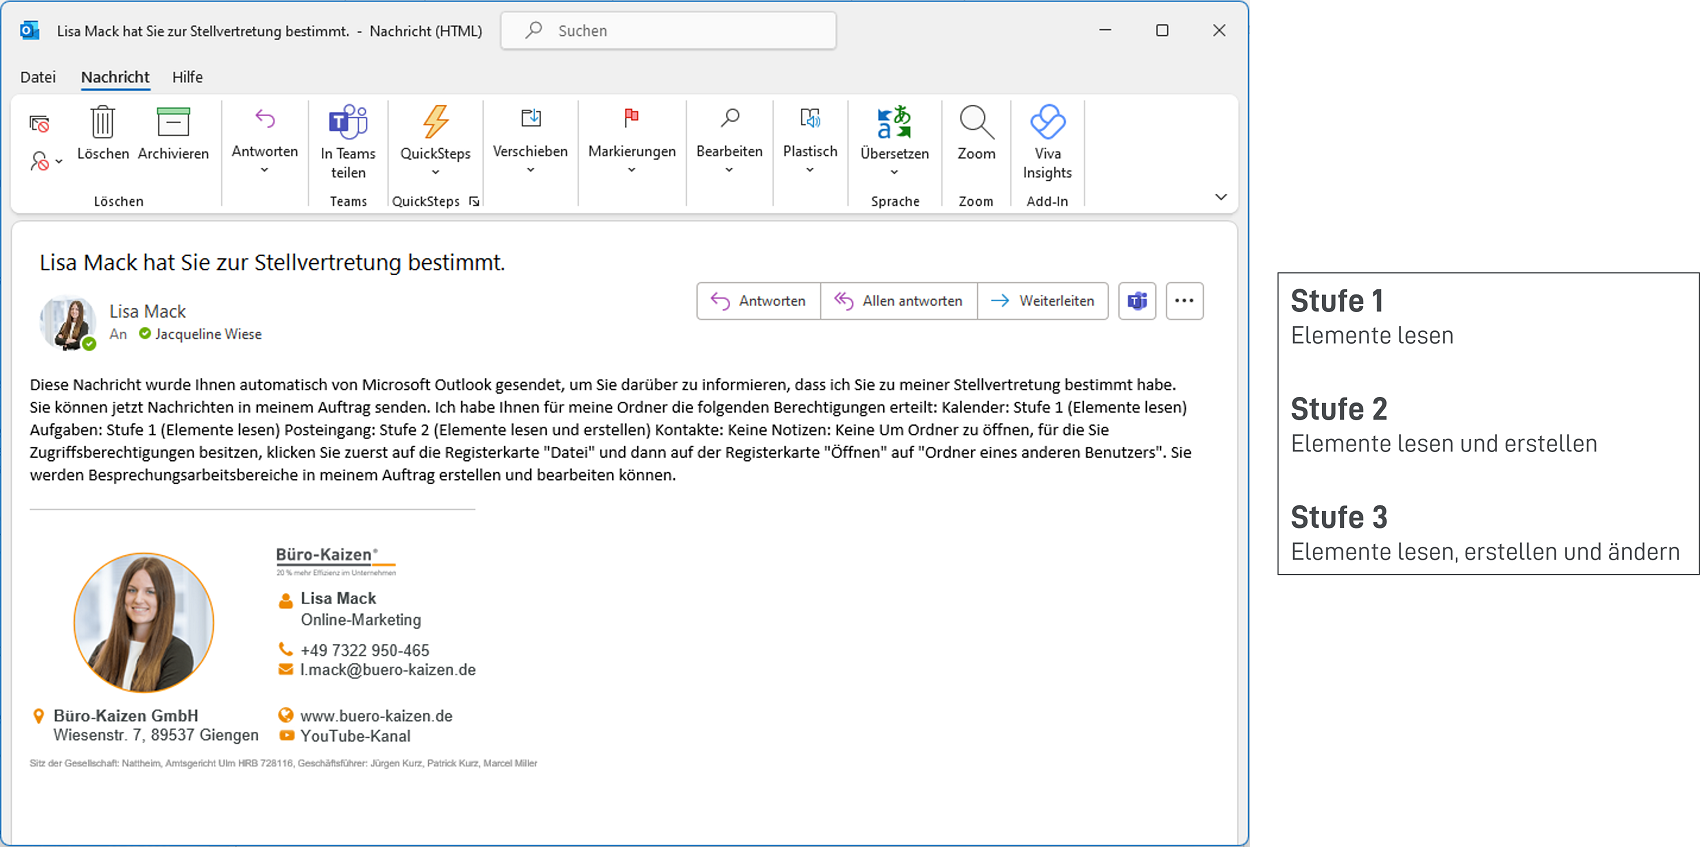Image resolution: width=1700 pixels, height=847 pixels.
Task: Expand the Antworten dropdown chevron in ribbon
Action: tap(265, 171)
